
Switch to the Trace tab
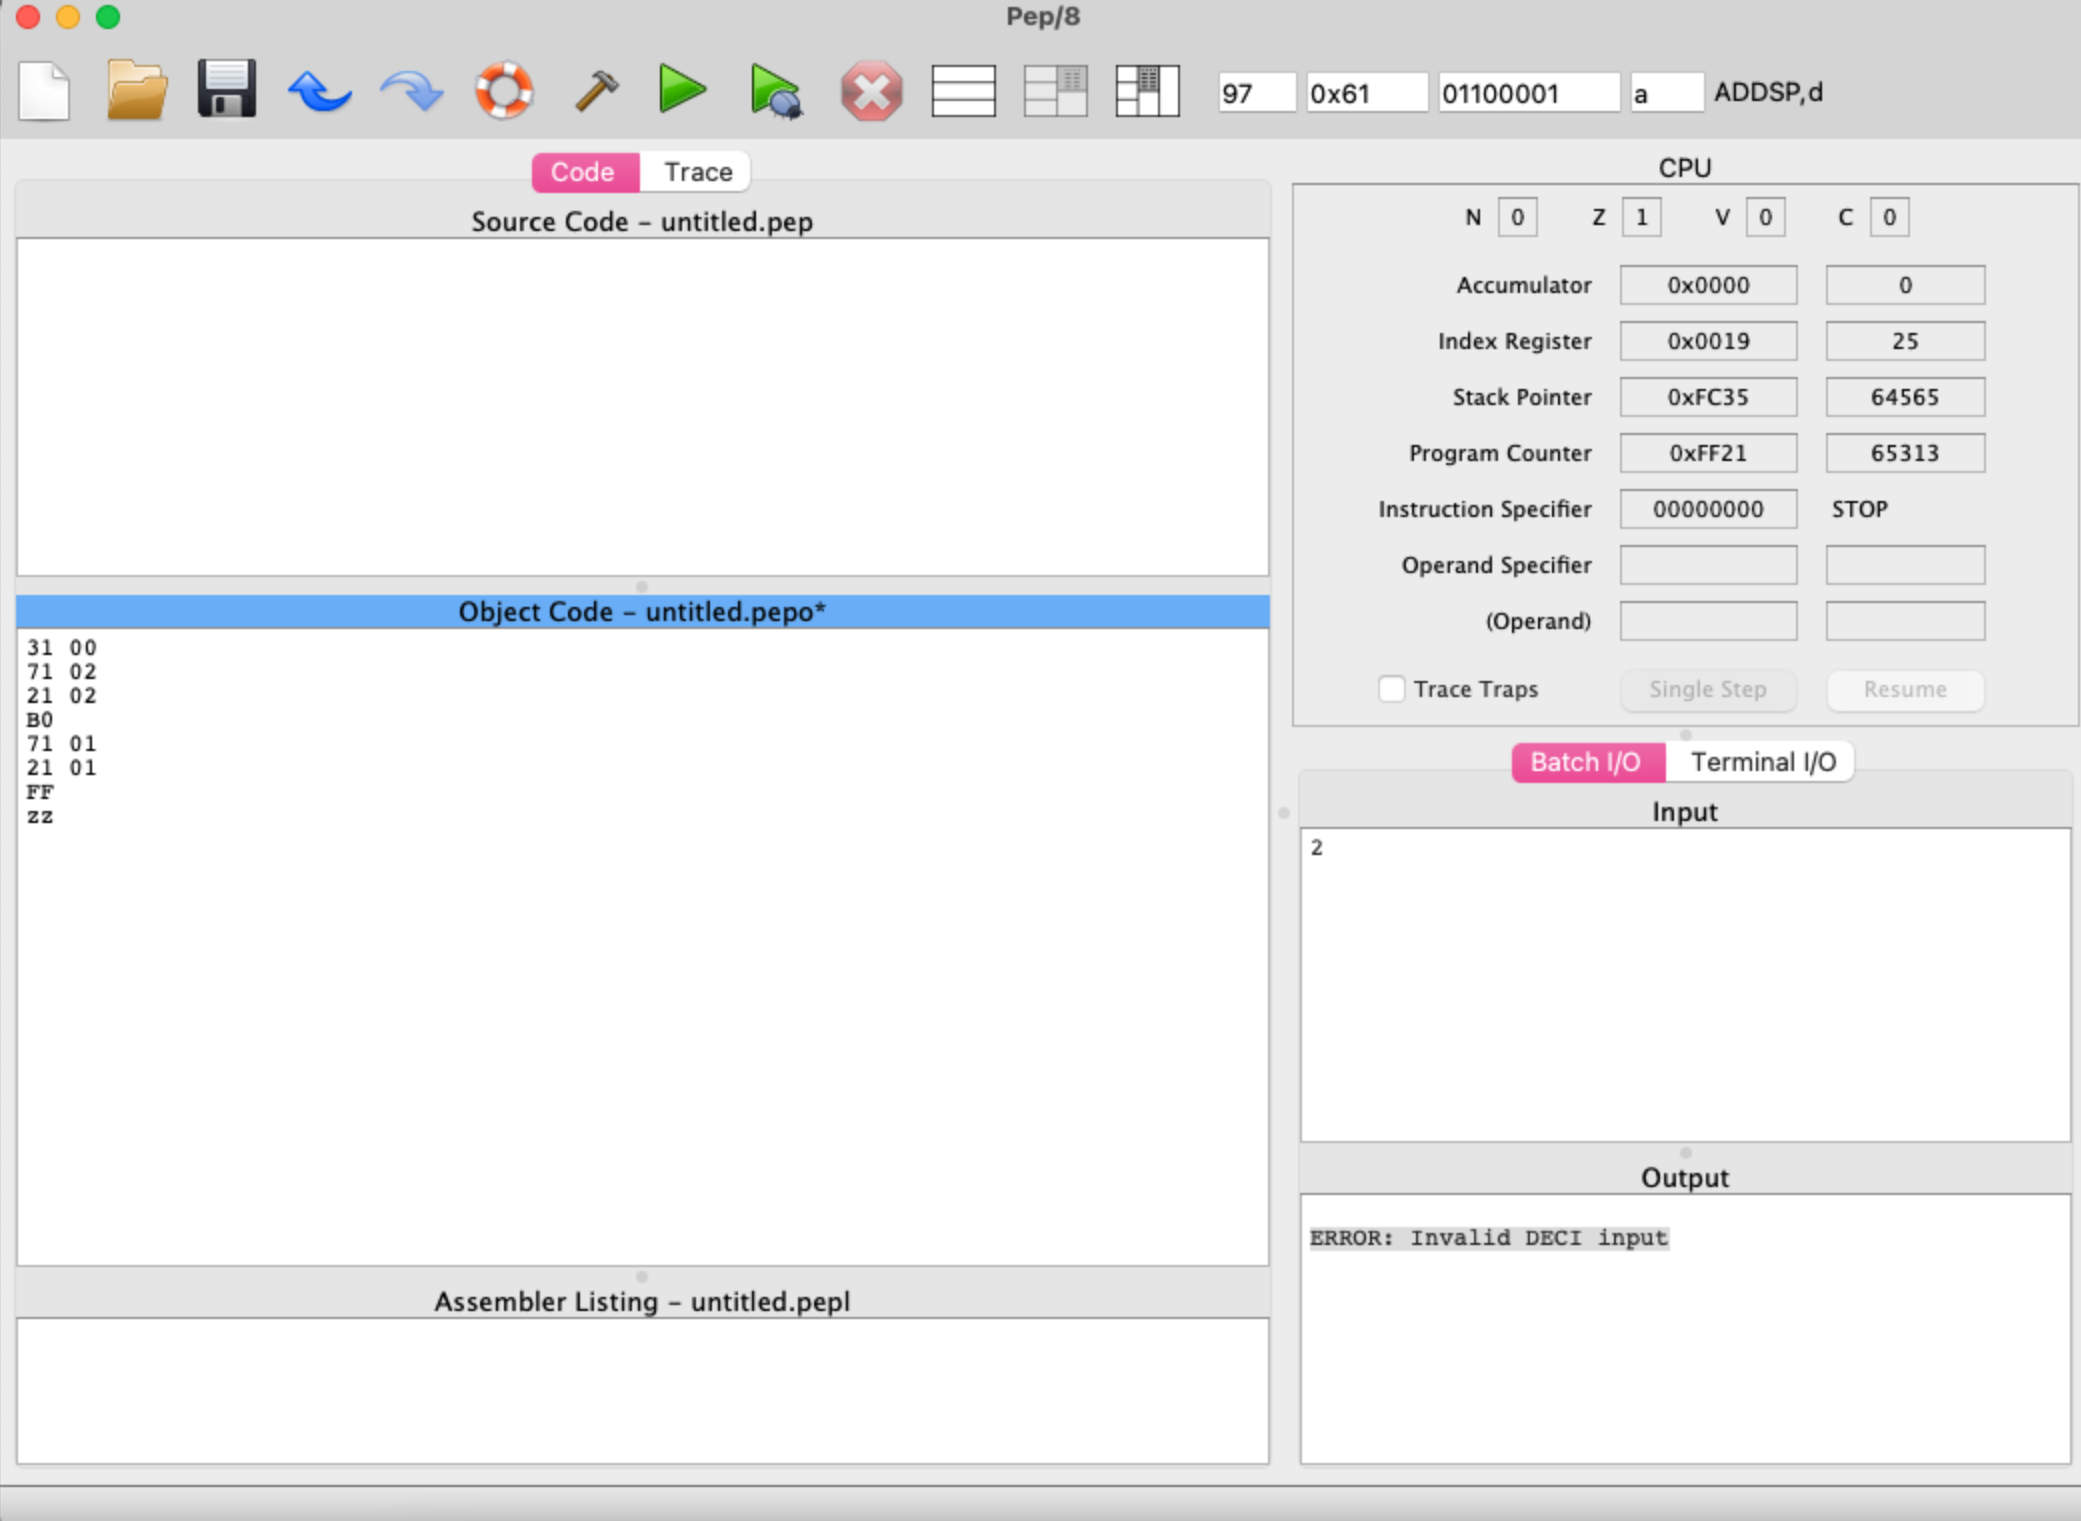698,172
